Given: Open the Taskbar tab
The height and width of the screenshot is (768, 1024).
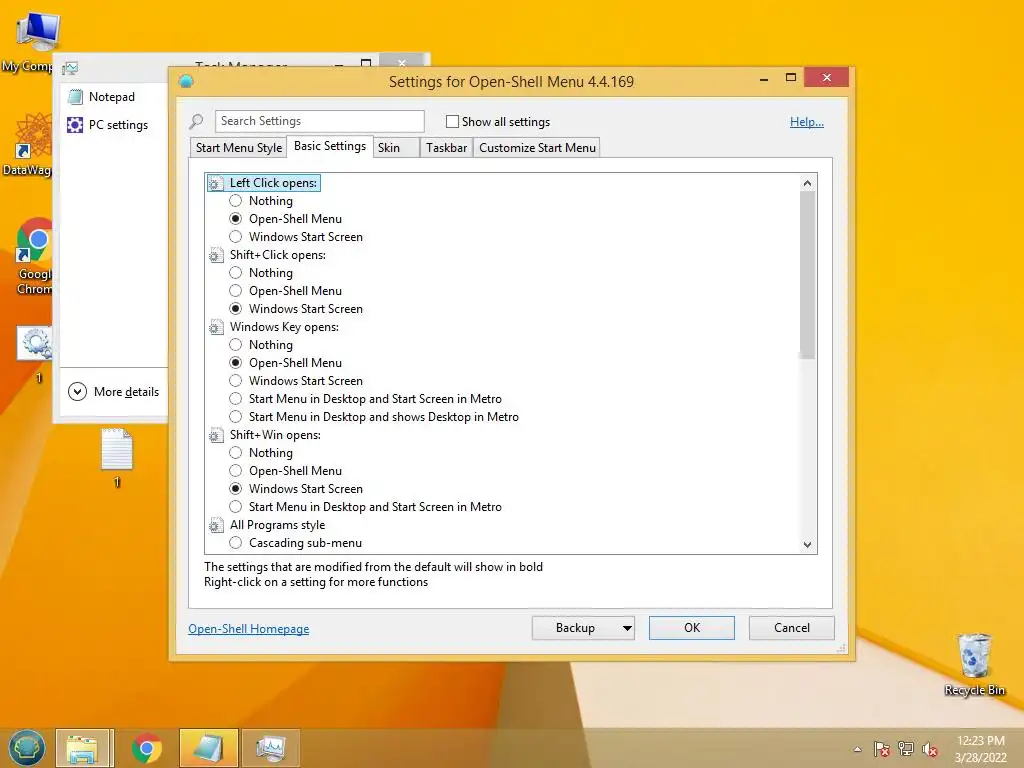Looking at the screenshot, I should tap(447, 148).
